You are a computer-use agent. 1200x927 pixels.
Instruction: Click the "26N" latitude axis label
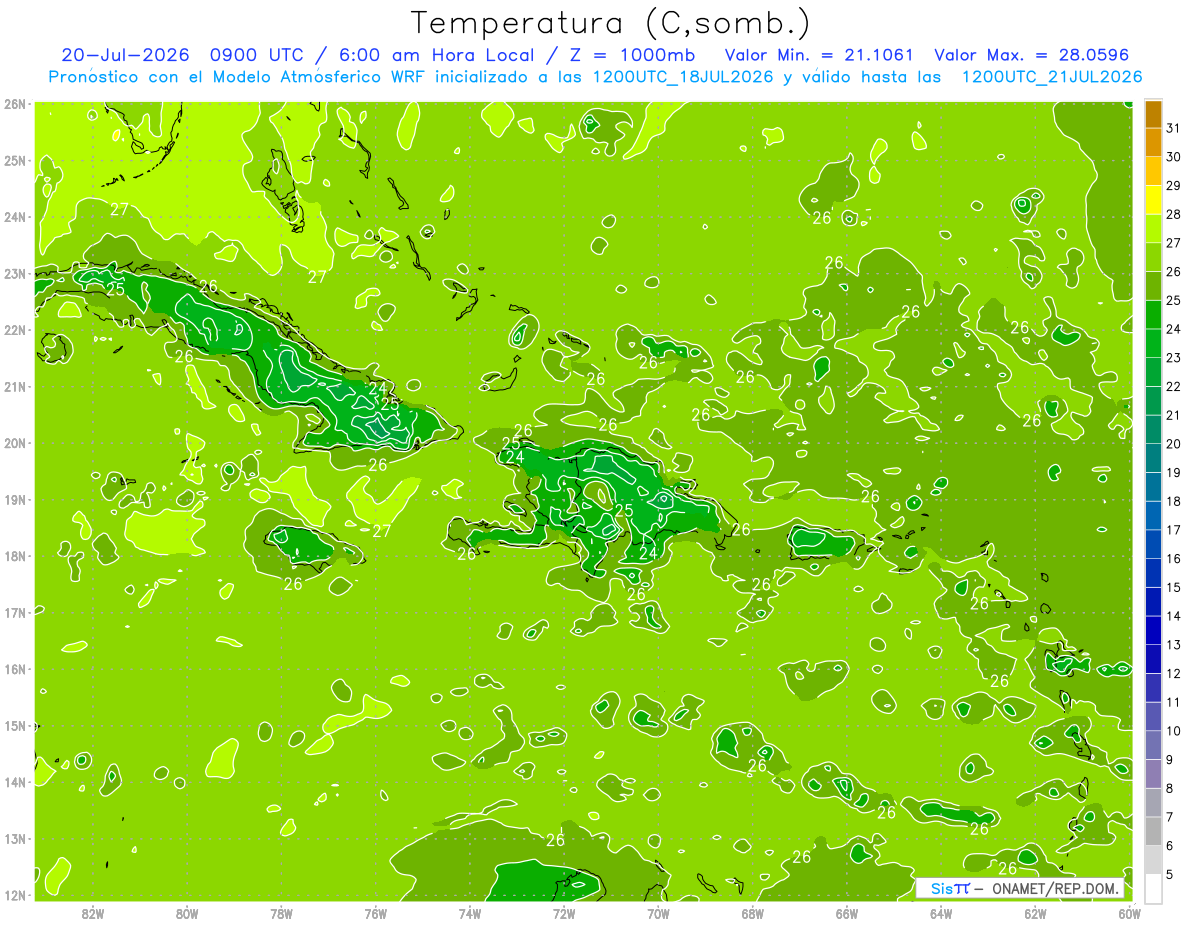[x=16, y=104]
